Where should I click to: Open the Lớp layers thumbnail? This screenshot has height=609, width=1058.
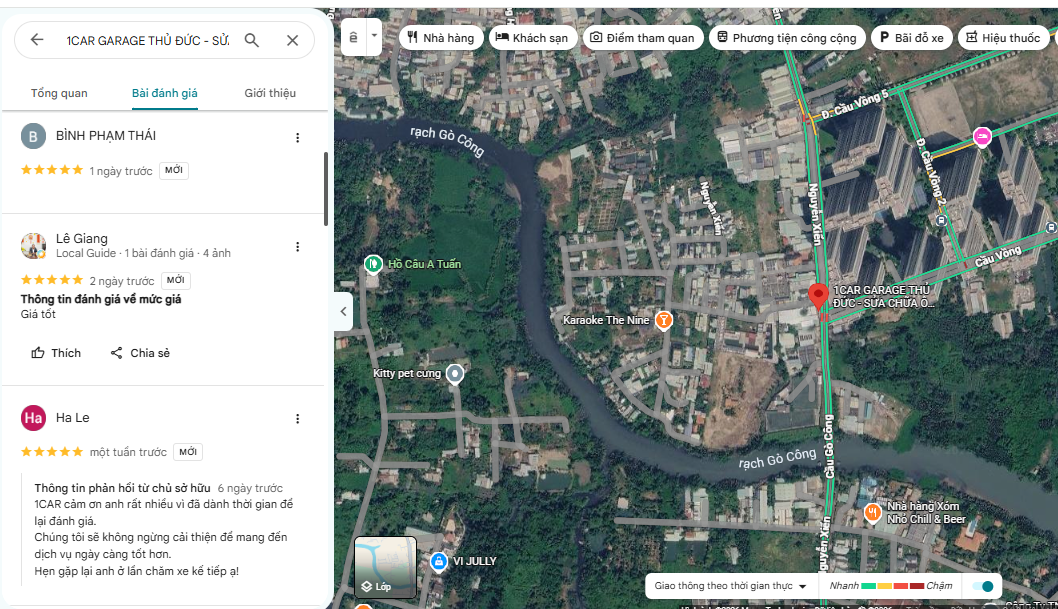(385, 567)
